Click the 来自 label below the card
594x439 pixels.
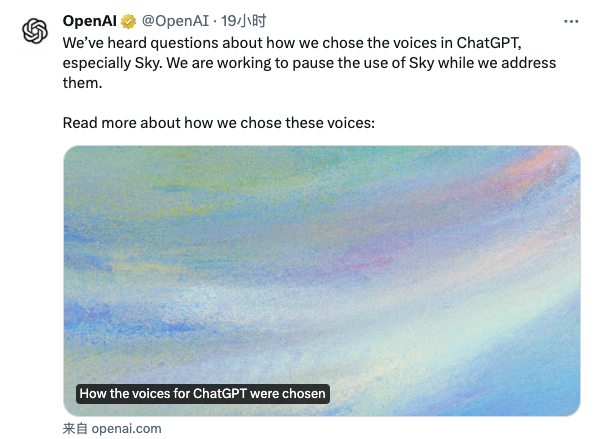click(x=75, y=428)
